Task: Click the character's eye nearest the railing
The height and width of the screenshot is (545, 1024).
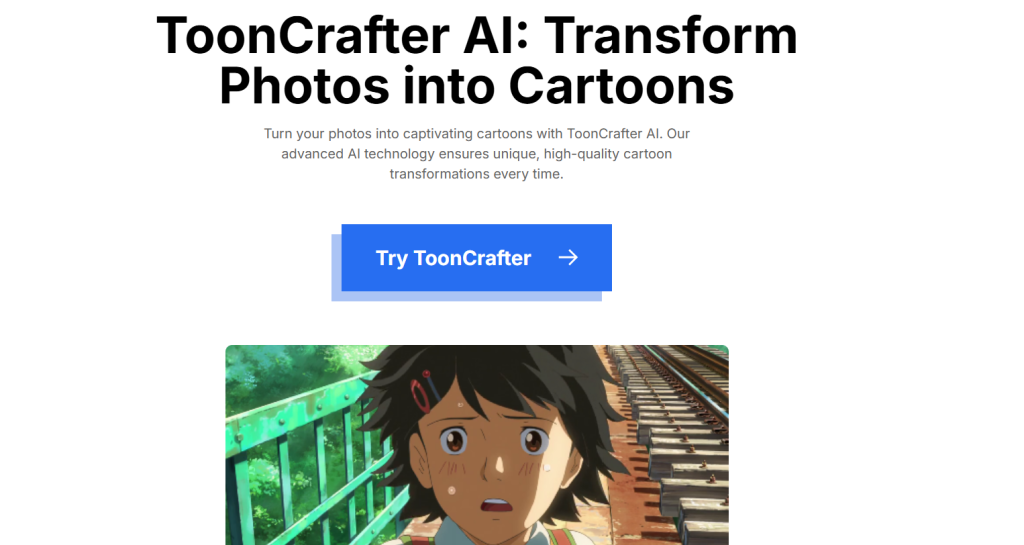Action: click(453, 441)
